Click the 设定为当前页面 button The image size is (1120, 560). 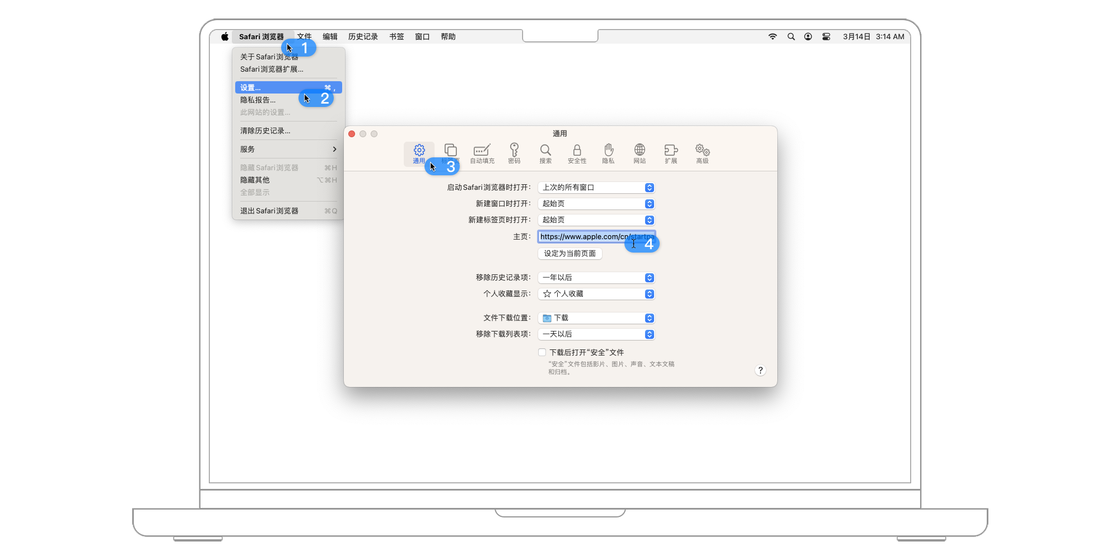570,254
